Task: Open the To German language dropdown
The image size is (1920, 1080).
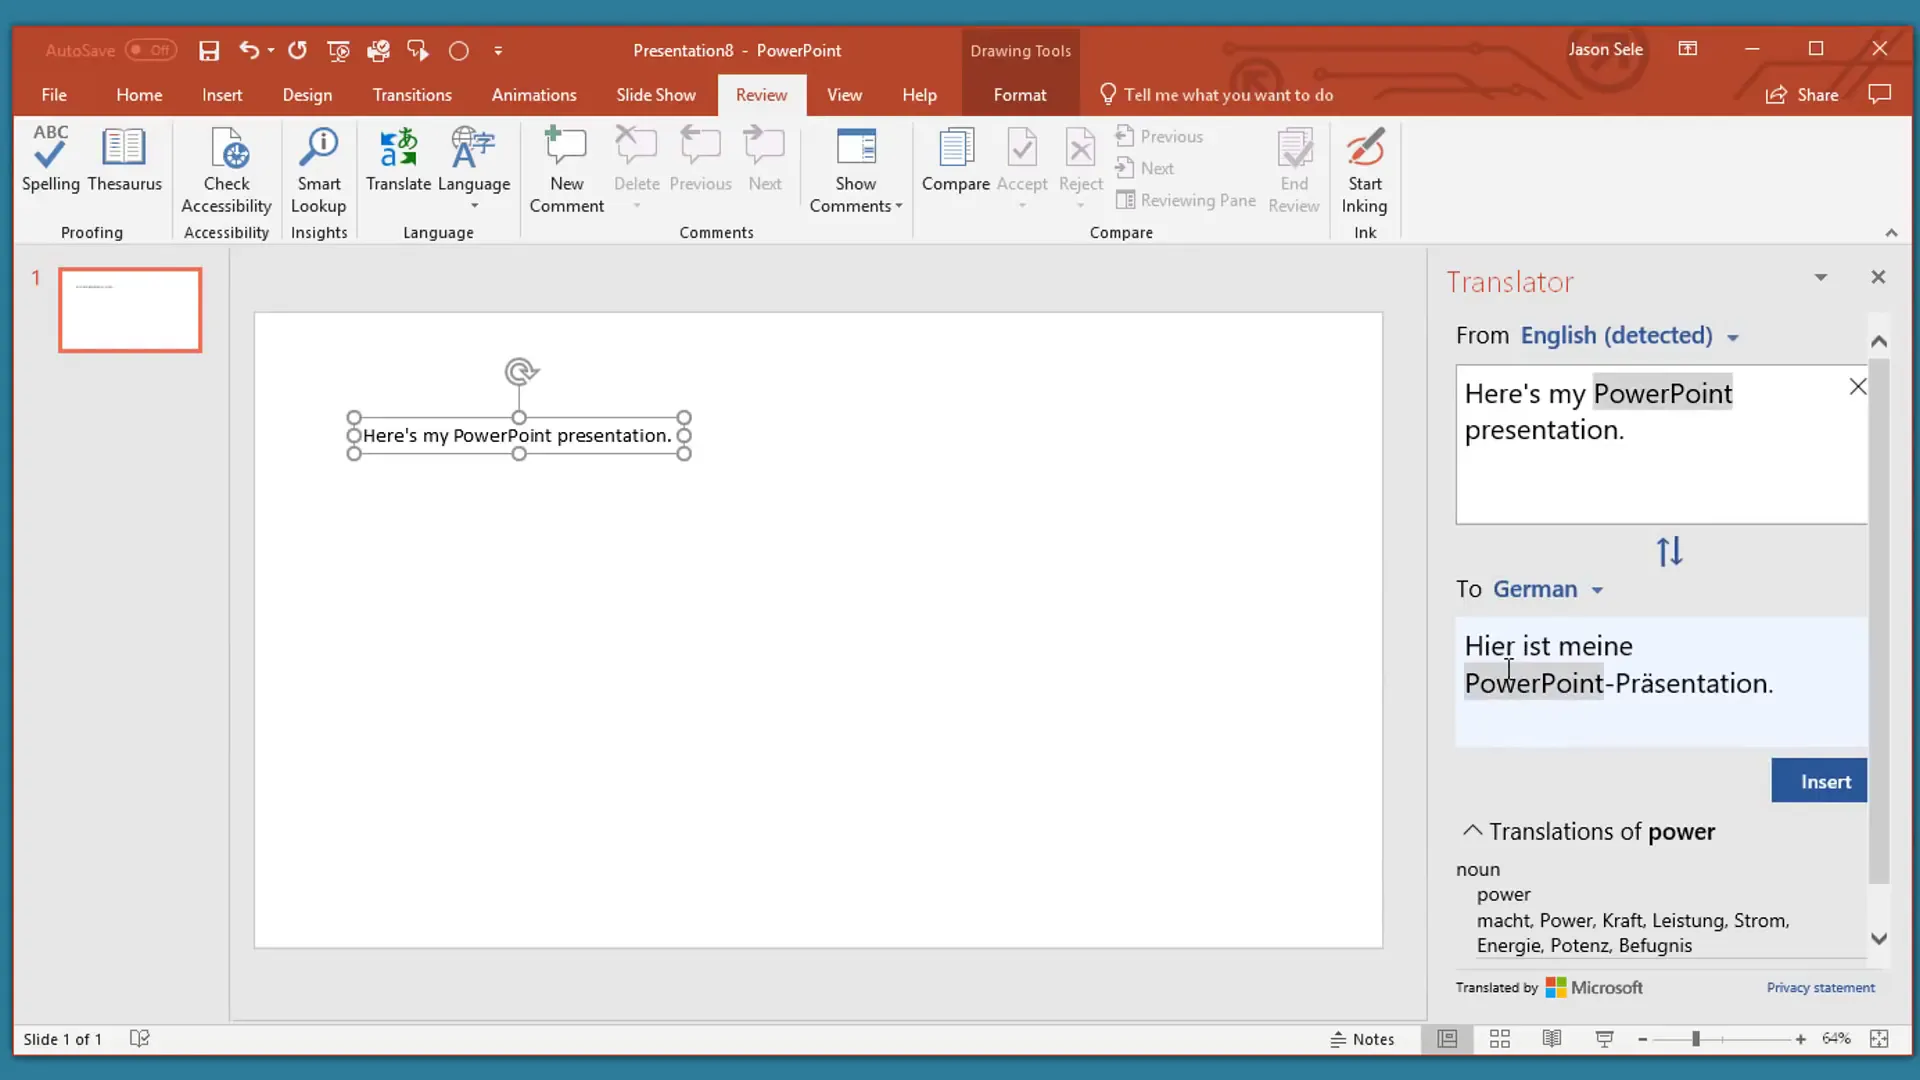Action: tap(1596, 590)
